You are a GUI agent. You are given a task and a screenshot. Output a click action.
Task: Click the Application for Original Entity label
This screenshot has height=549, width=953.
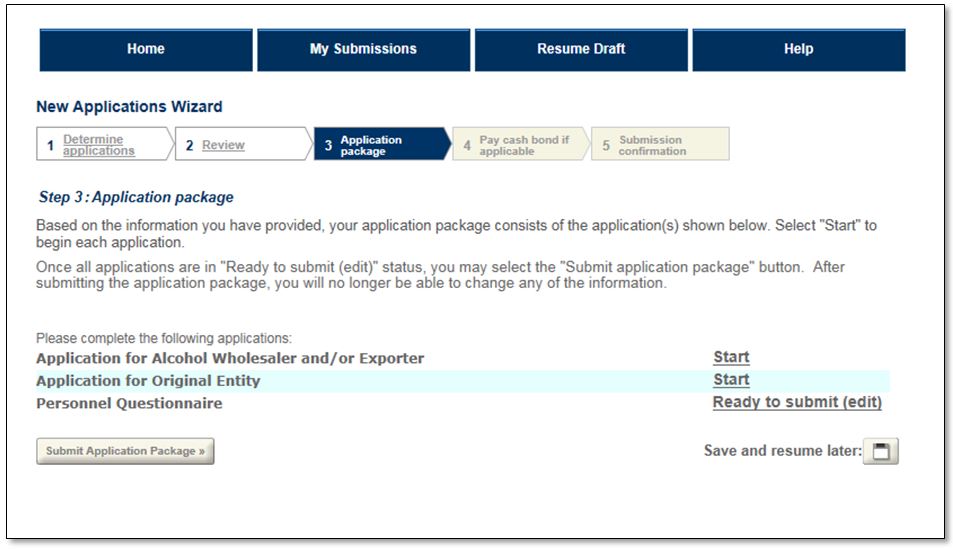pyautogui.click(x=148, y=381)
